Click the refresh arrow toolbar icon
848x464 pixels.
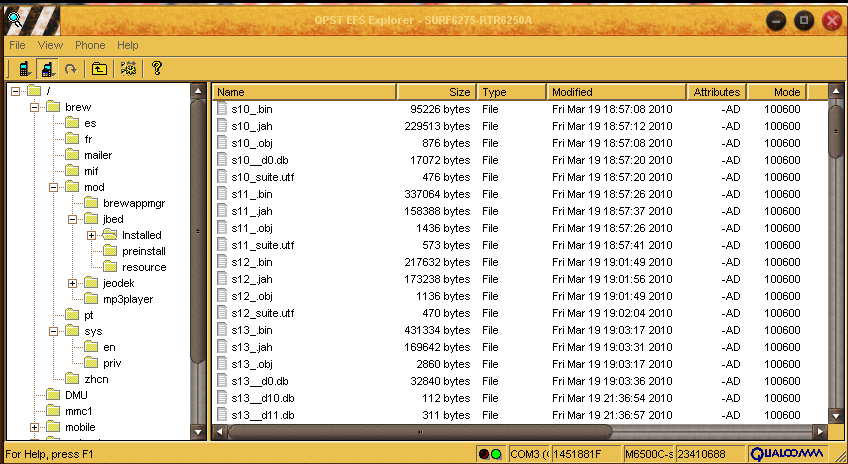click(x=71, y=69)
